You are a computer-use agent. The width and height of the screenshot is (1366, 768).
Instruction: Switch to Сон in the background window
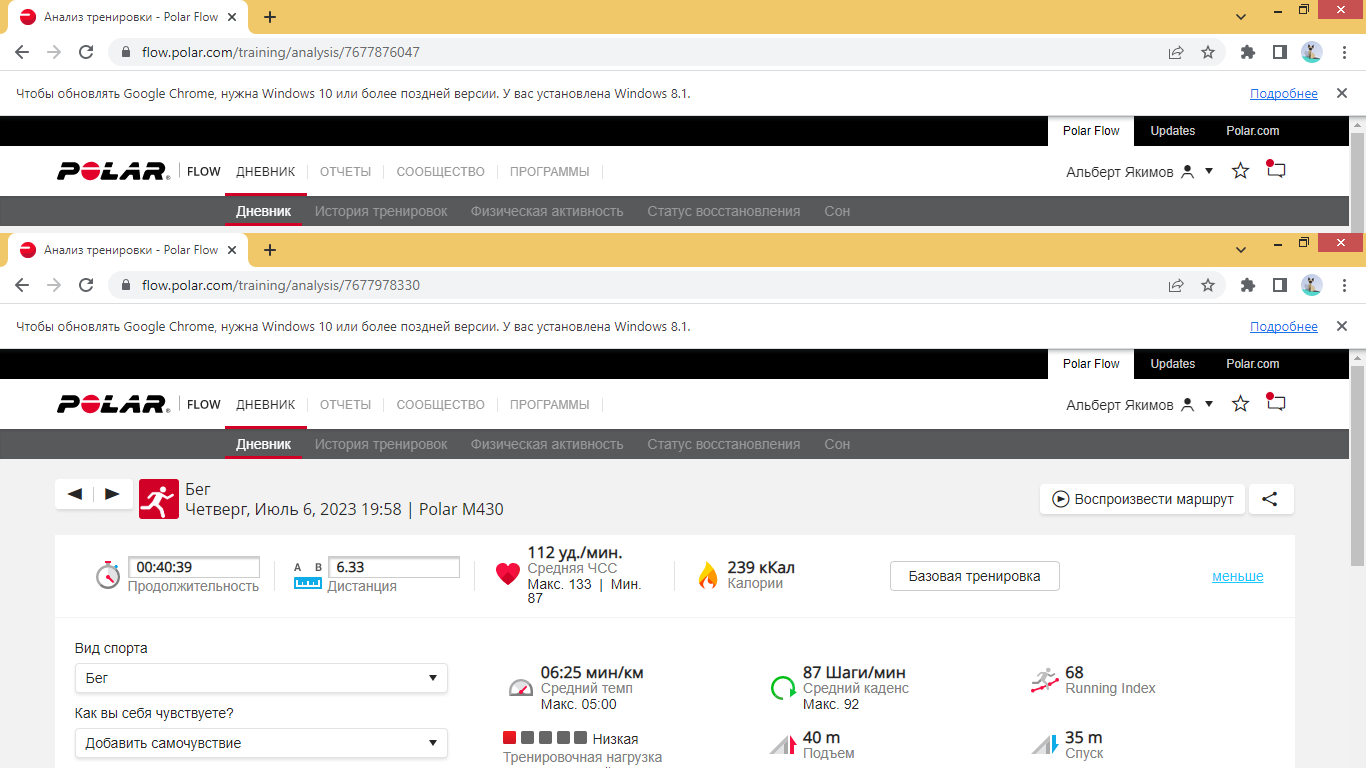pyautogui.click(x=837, y=211)
